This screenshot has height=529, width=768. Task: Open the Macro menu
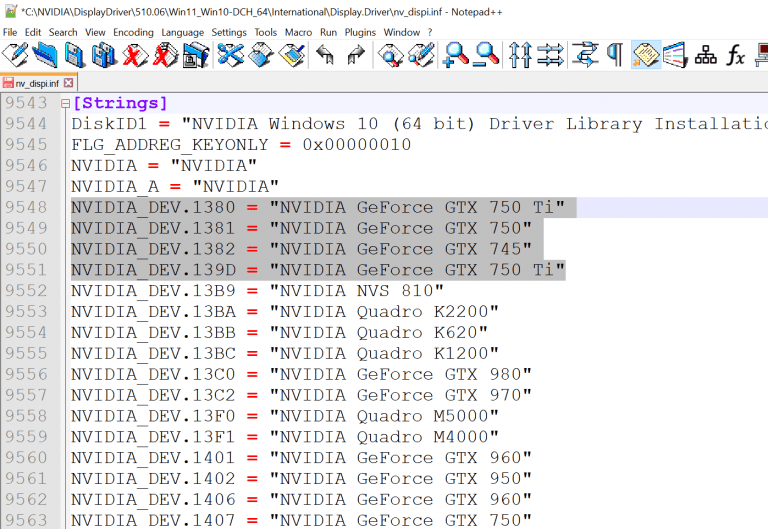pyautogui.click(x=298, y=32)
